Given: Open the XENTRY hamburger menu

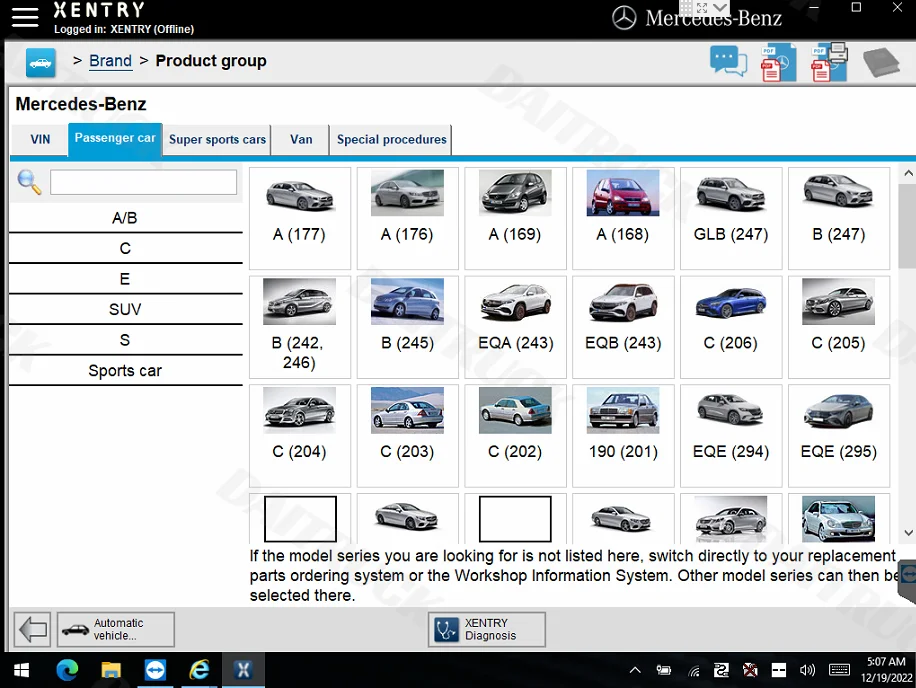Looking at the screenshot, I should pos(25,18).
